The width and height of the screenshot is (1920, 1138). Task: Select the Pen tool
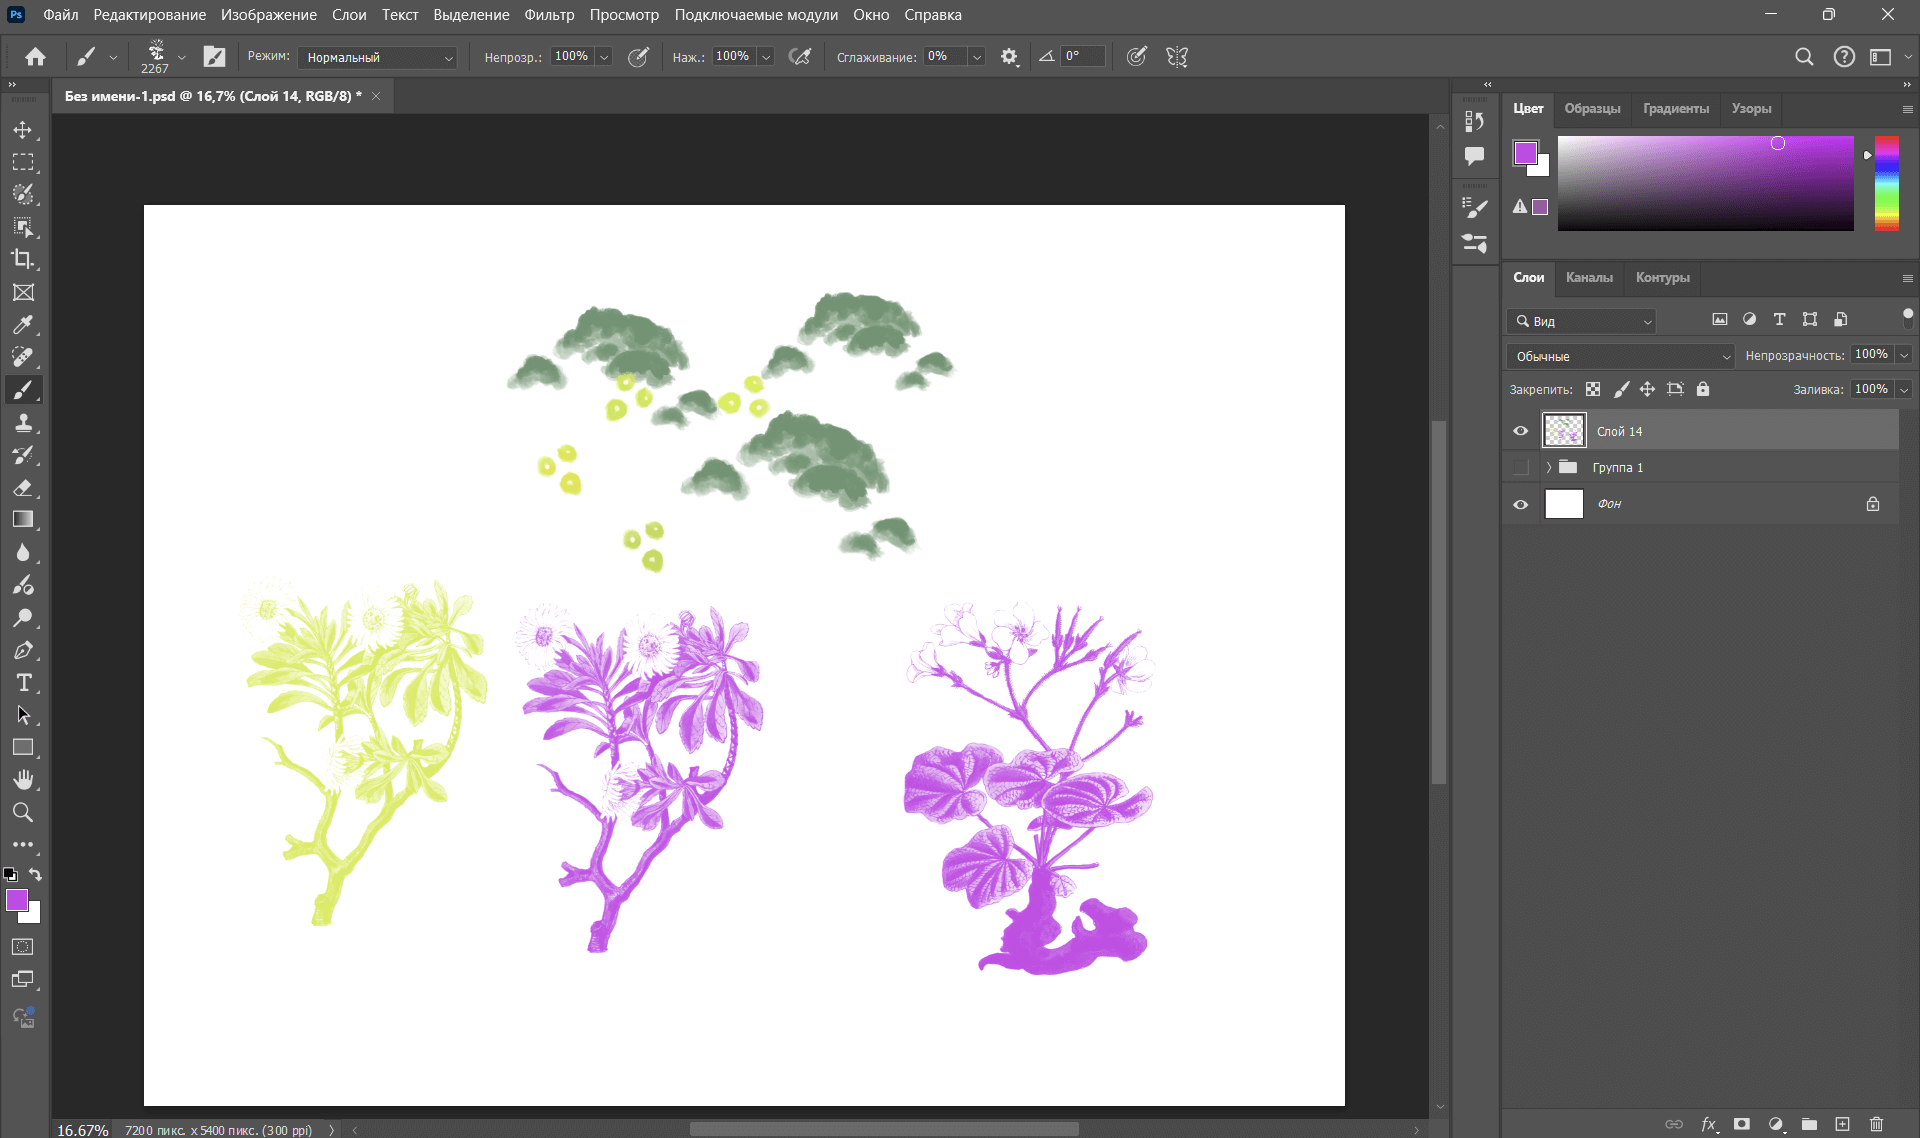coord(23,650)
